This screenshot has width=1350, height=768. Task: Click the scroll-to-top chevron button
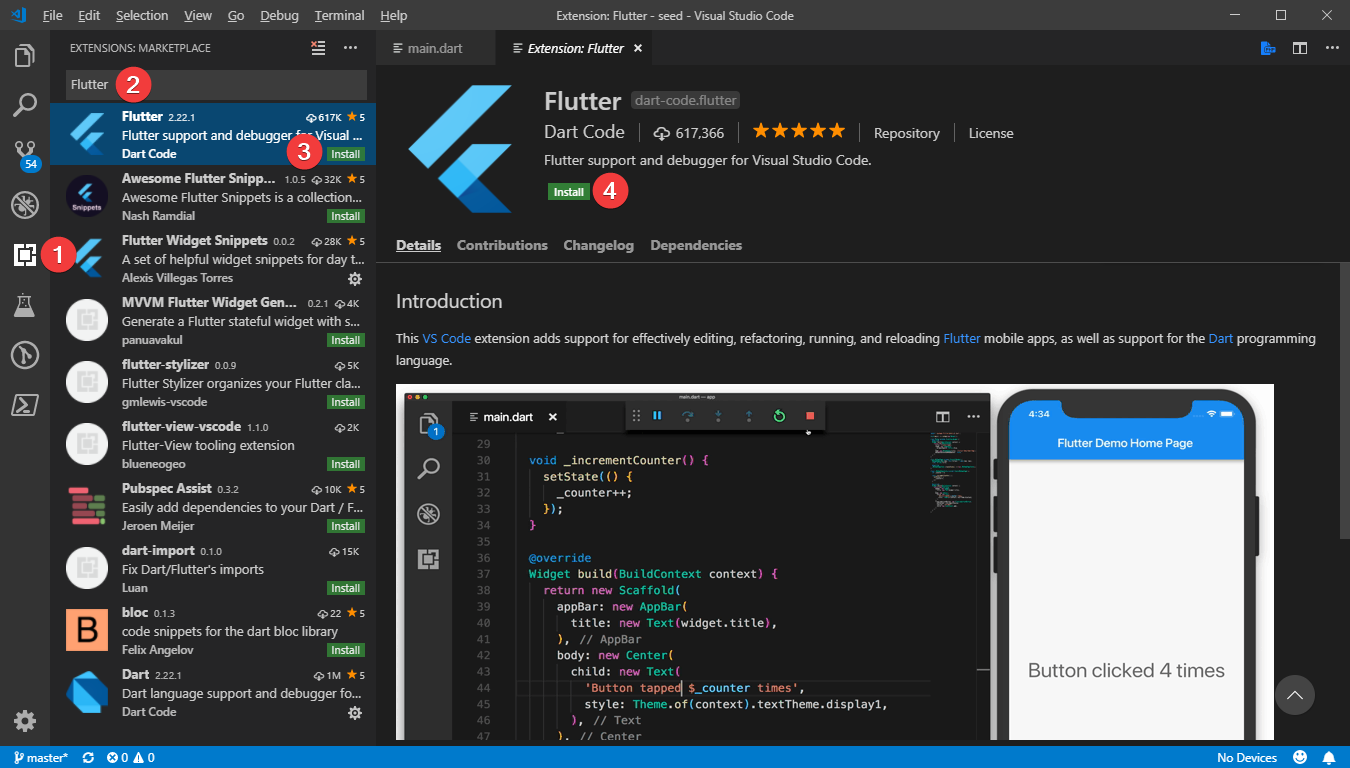coord(1295,694)
